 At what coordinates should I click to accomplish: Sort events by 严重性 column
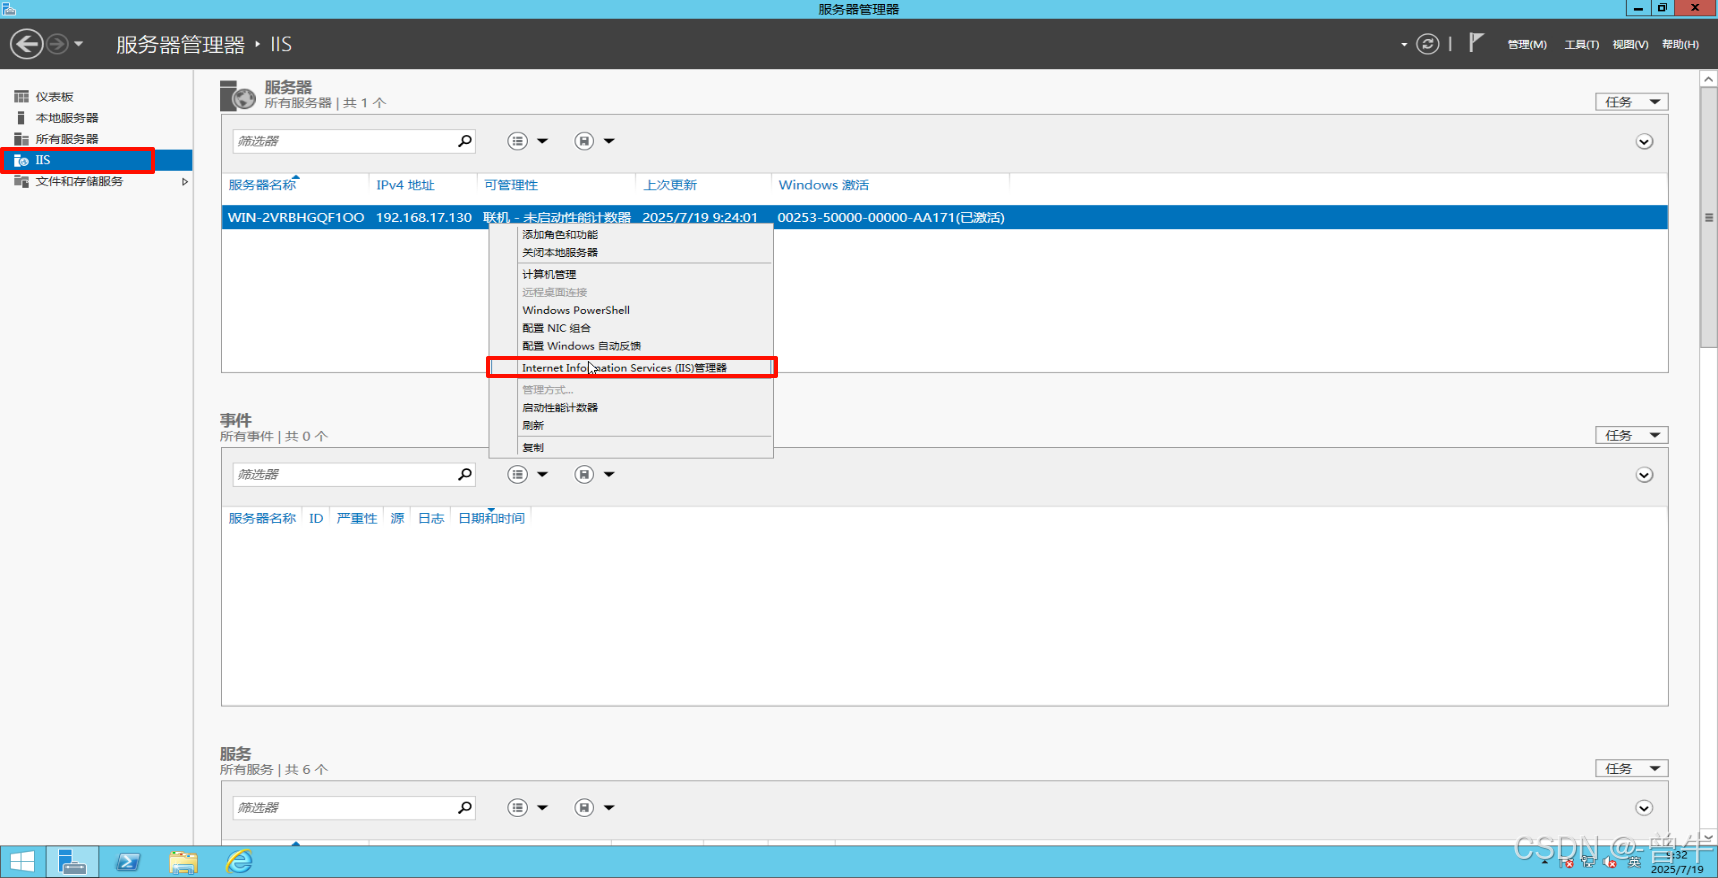pyautogui.click(x=357, y=518)
